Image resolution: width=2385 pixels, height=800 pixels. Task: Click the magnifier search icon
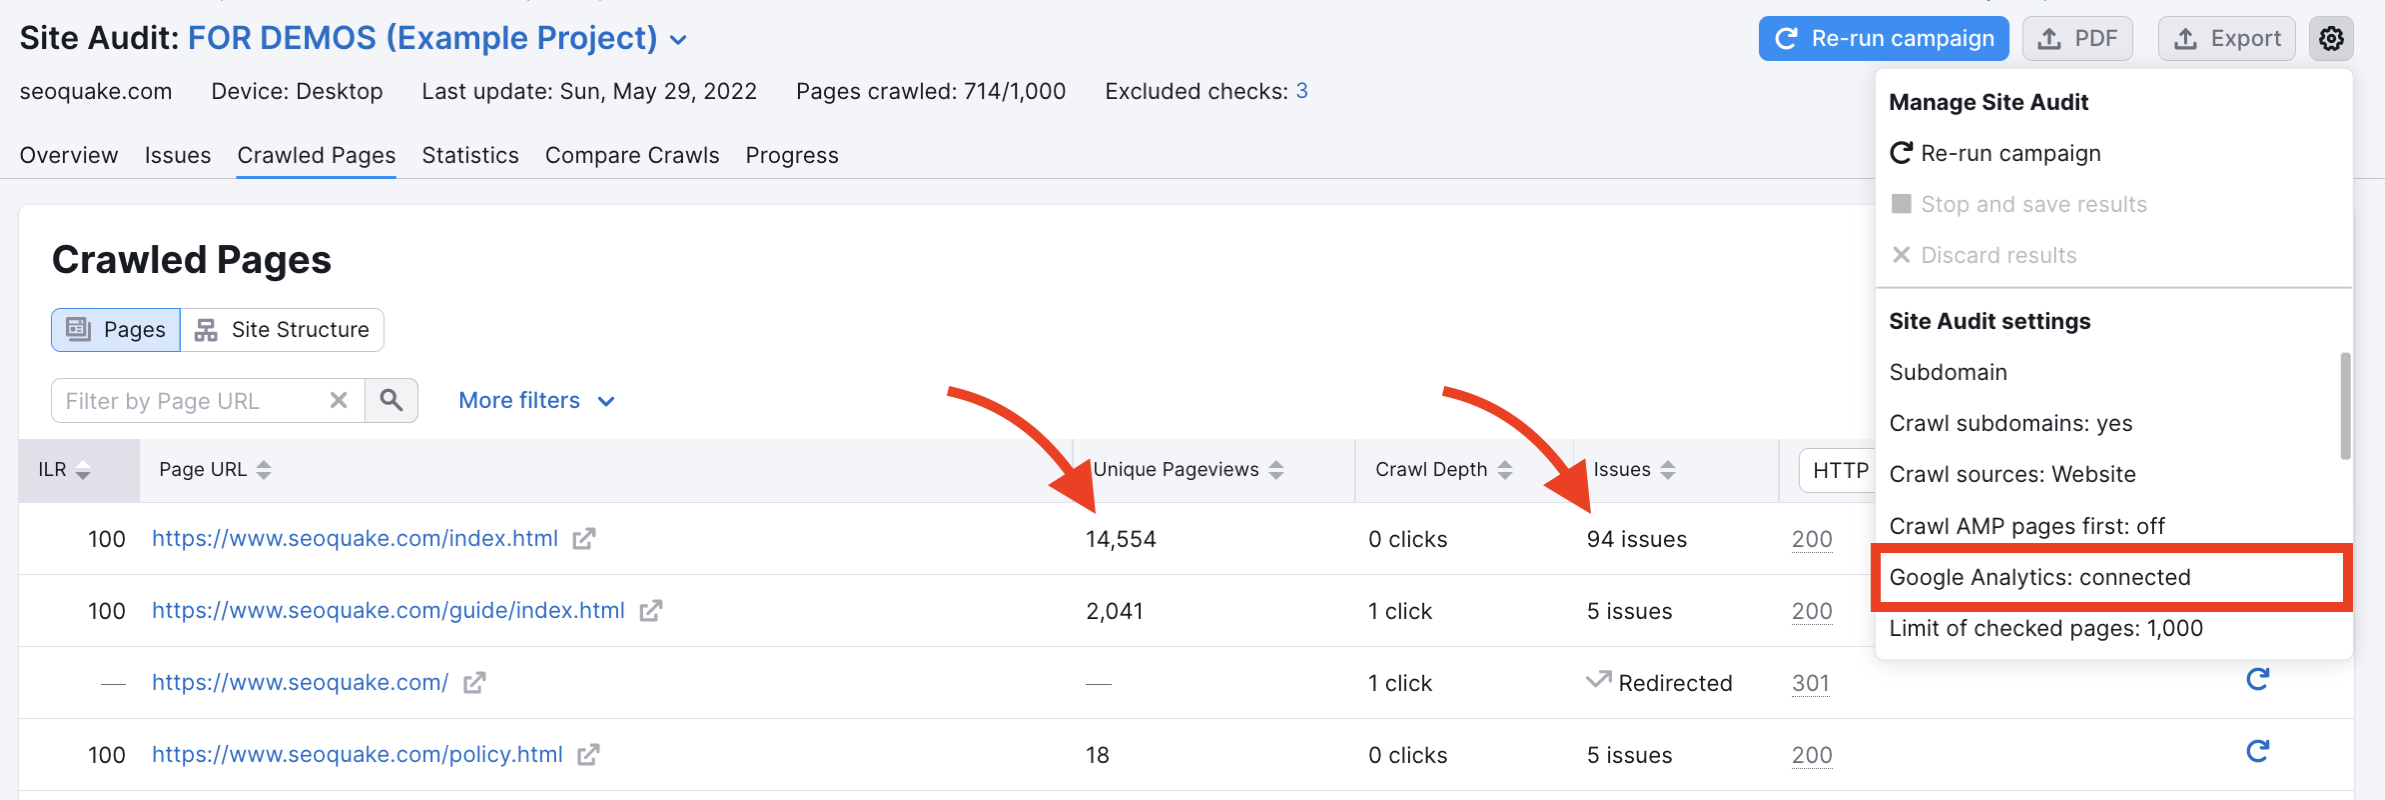point(391,400)
